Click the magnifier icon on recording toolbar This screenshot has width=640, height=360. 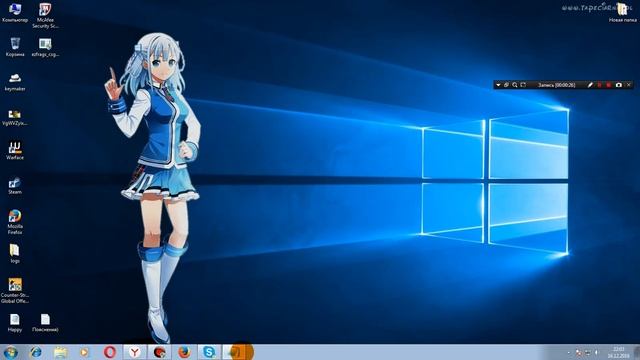pos(515,85)
